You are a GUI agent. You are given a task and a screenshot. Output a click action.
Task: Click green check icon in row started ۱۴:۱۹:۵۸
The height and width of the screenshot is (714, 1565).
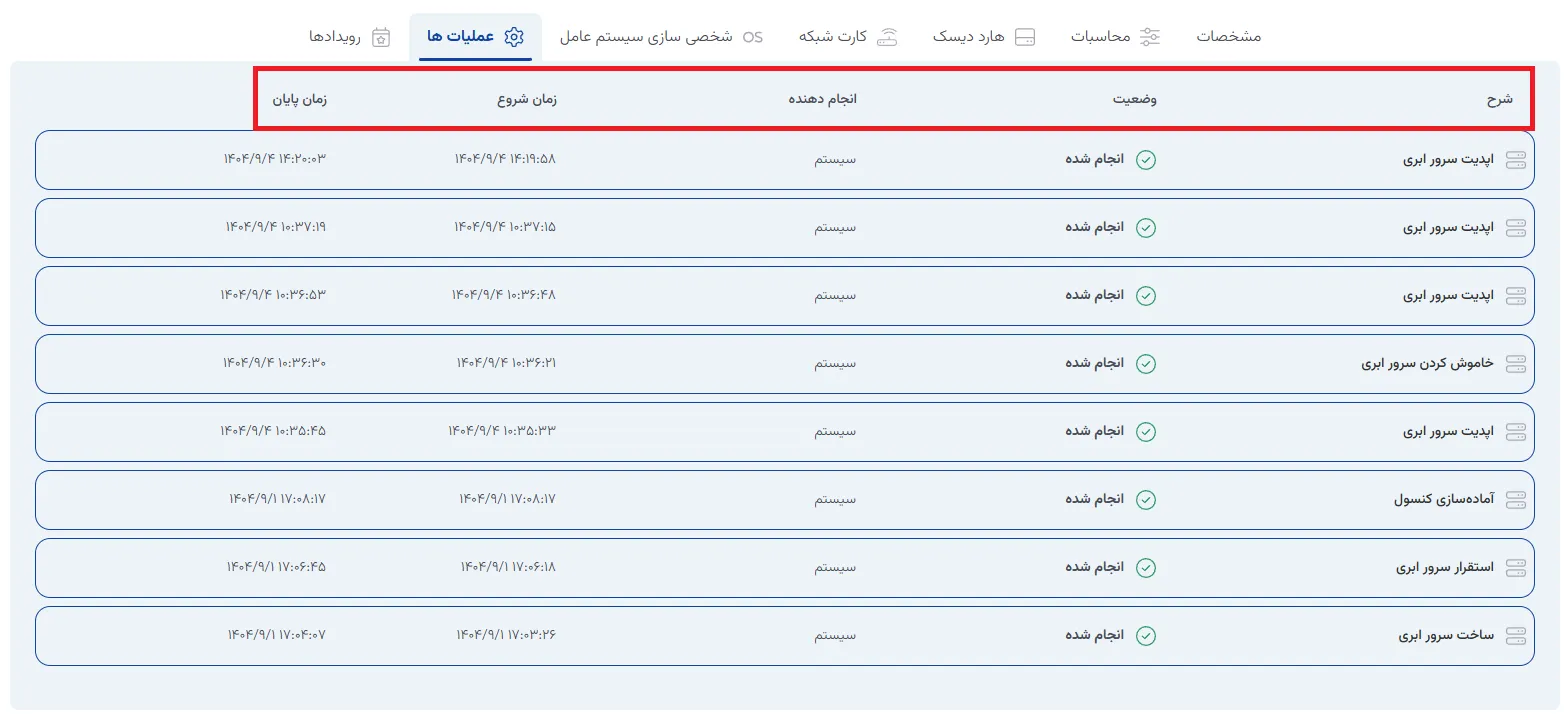tap(1146, 160)
